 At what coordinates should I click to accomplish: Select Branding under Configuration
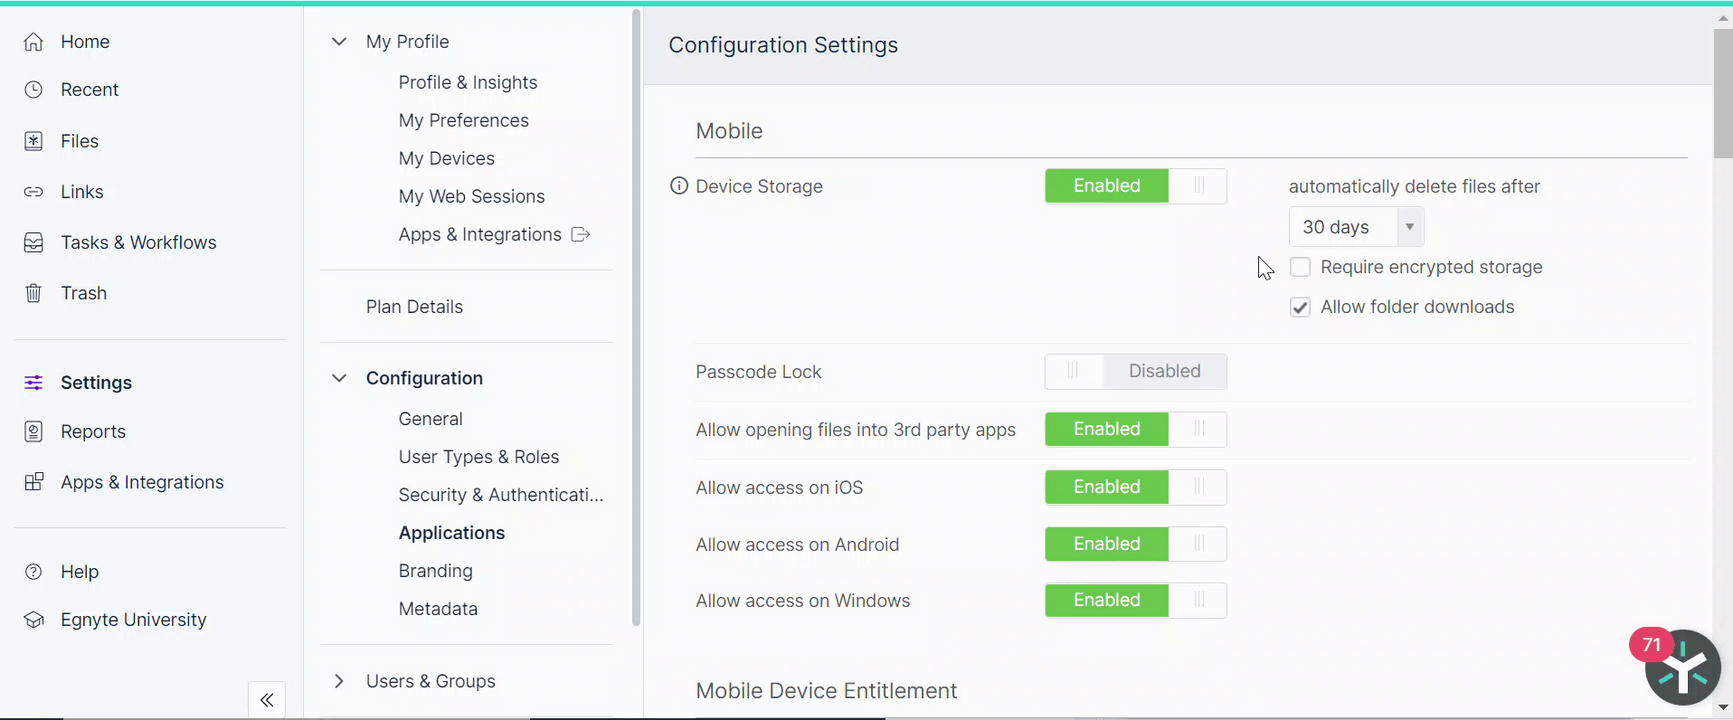(436, 571)
